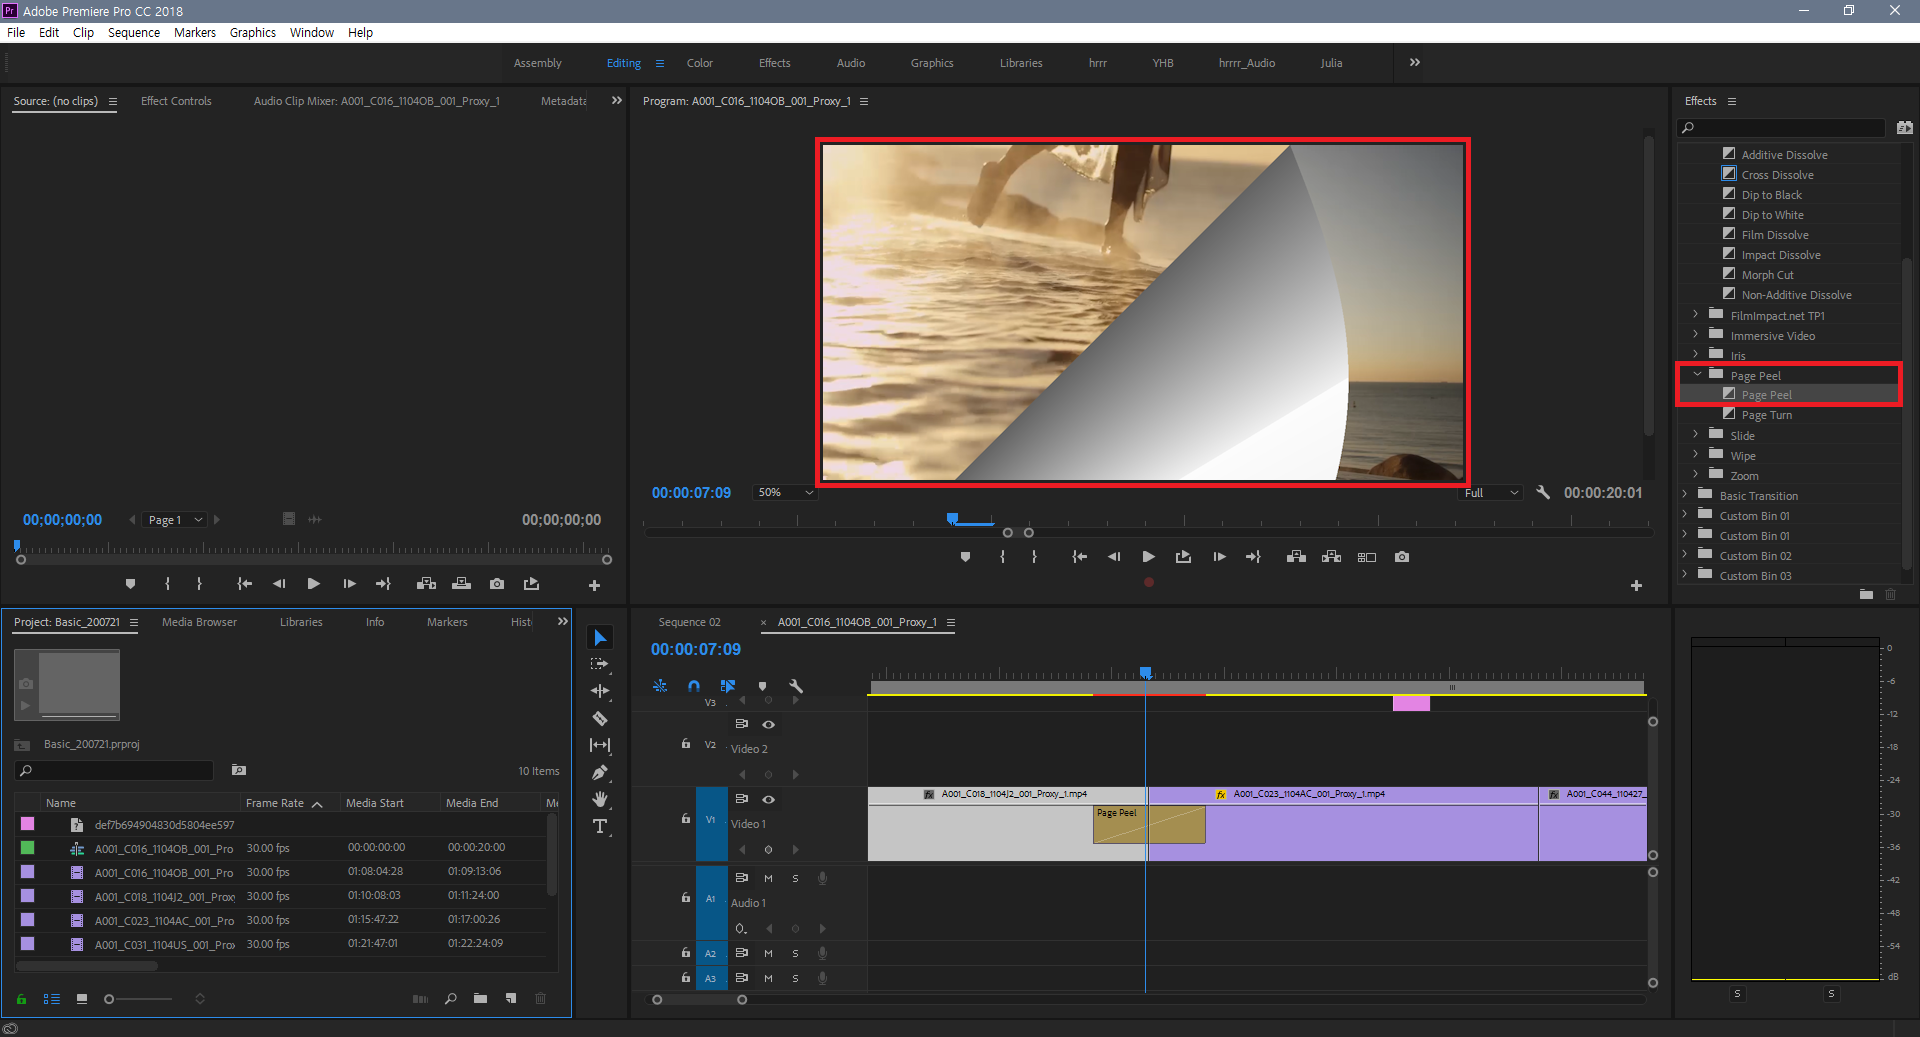Image resolution: width=1920 pixels, height=1037 pixels.
Task: Select the Hand tool
Action: (x=600, y=799)
